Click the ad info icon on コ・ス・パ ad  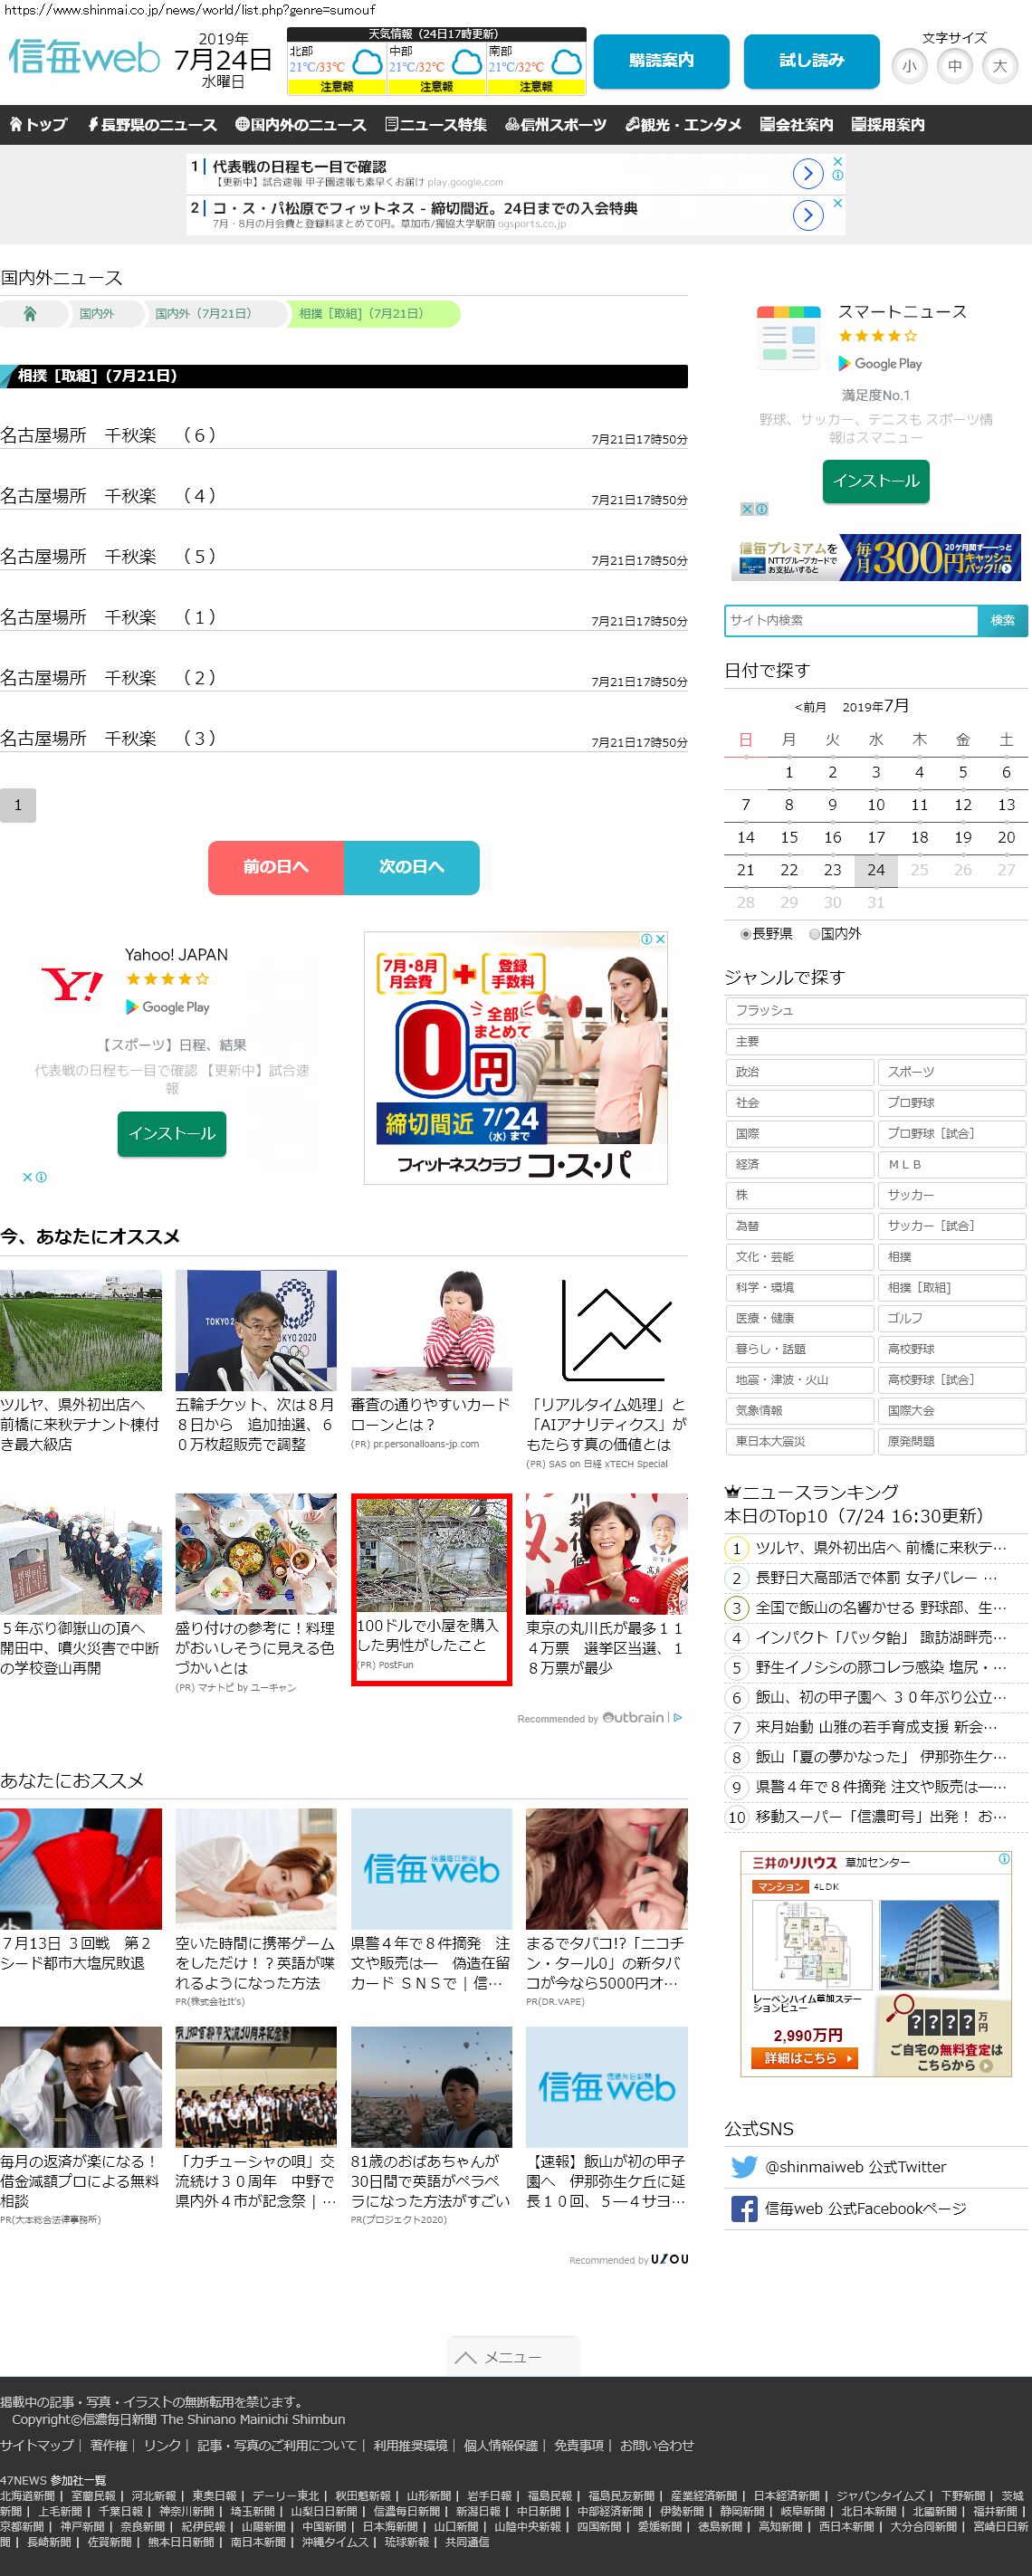pos(647,939)
